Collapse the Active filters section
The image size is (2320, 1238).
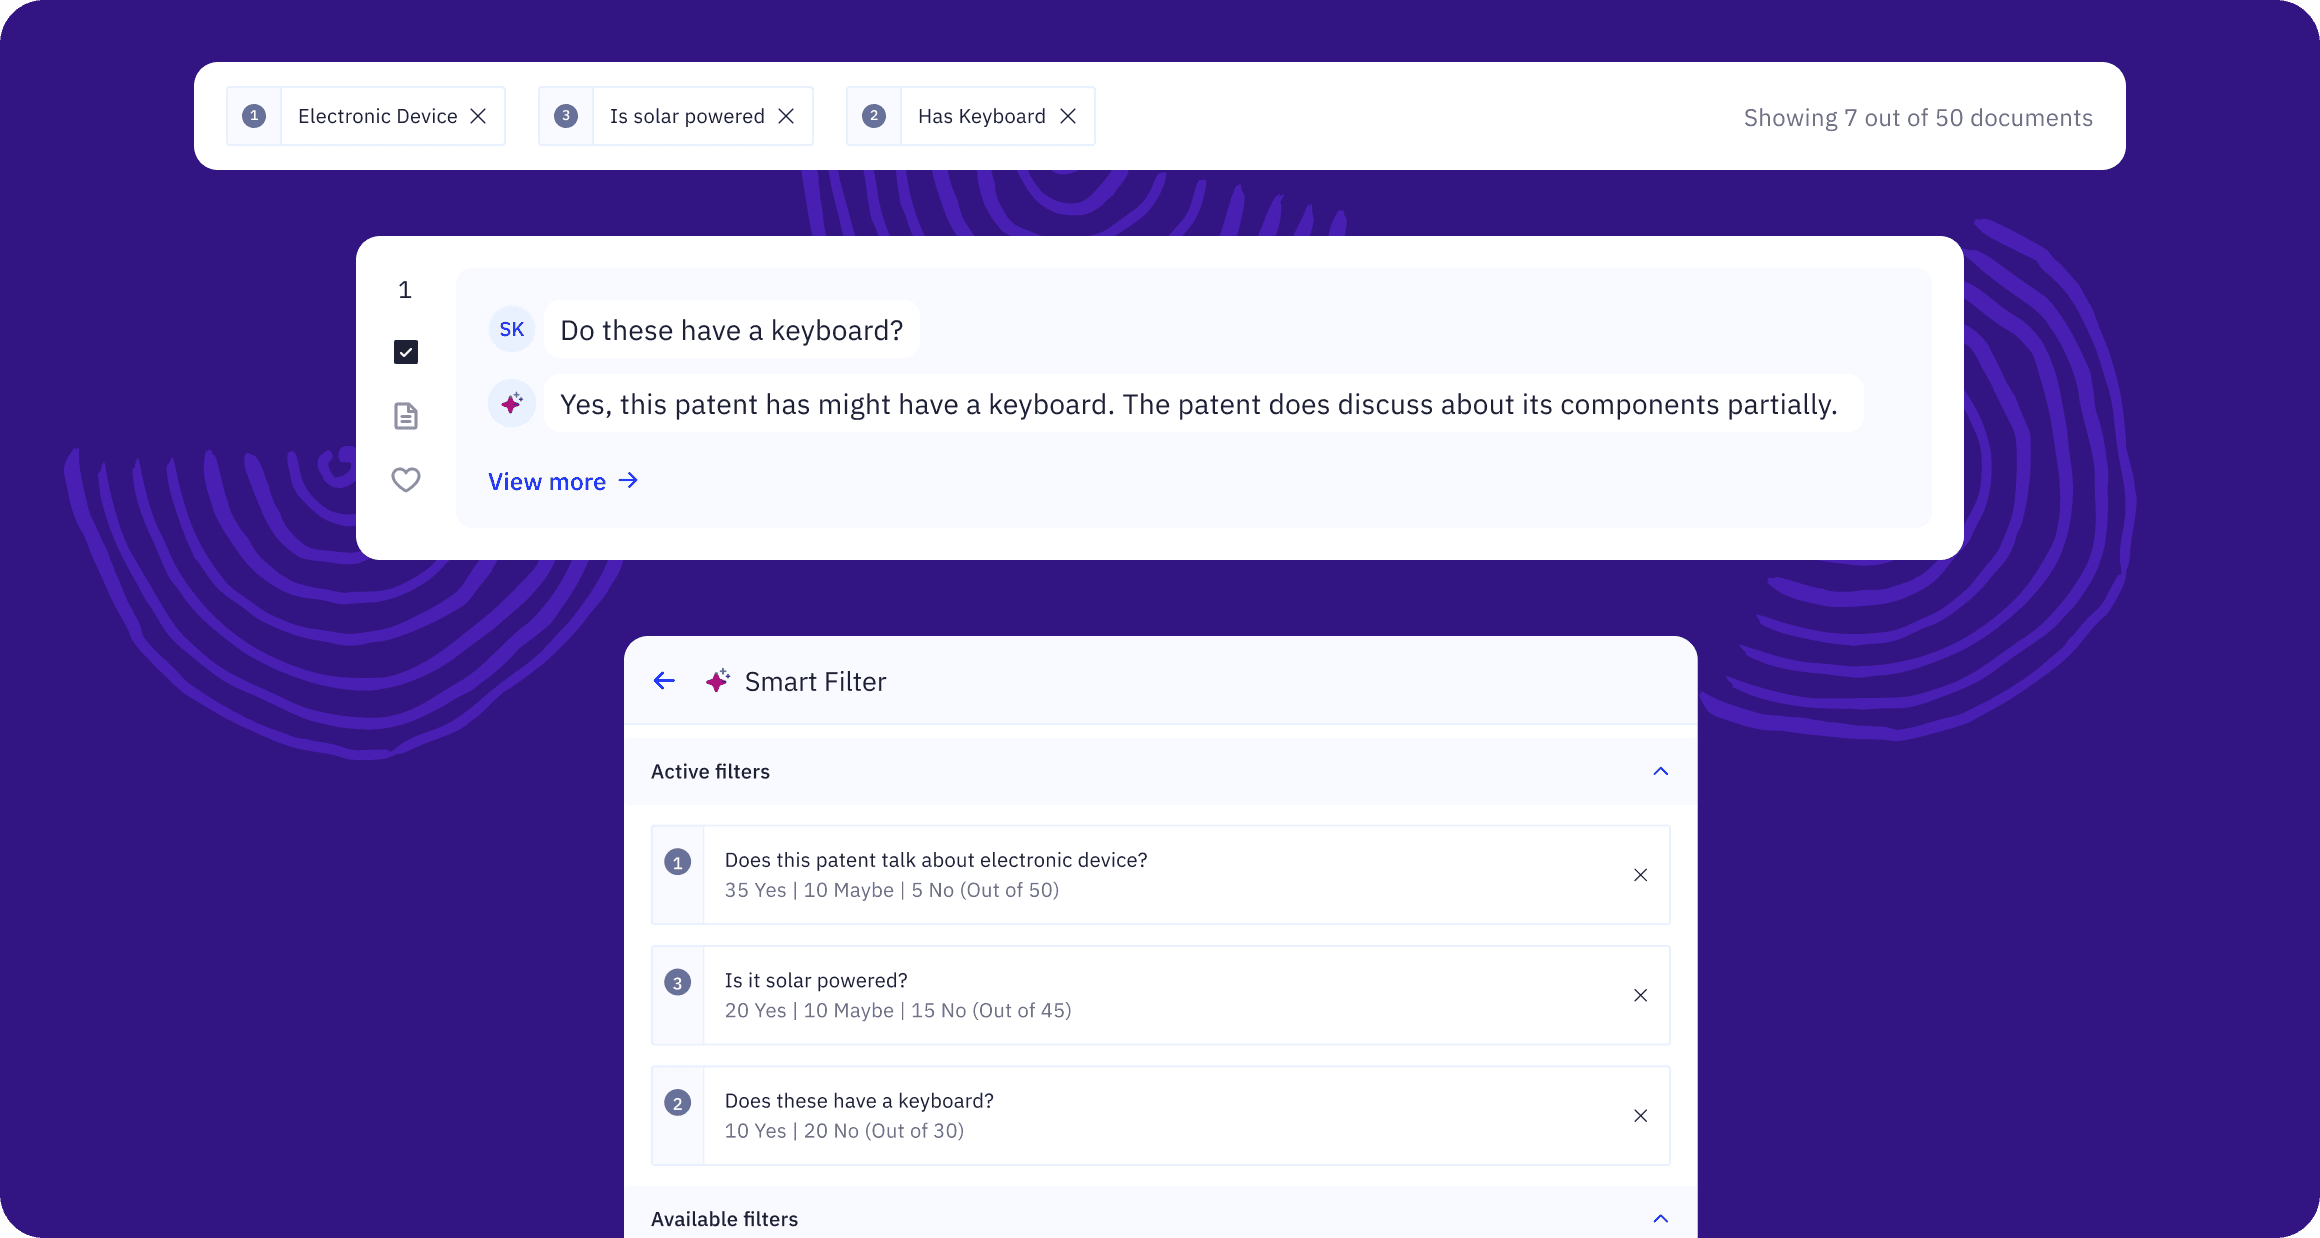tap(1660, 771)
